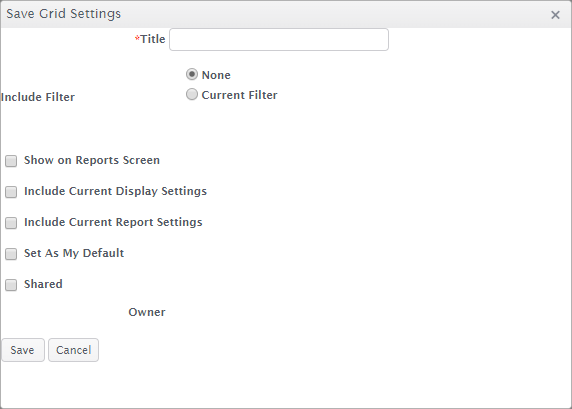
Task: Click the Current Filter label text
Action: [x=239, y=95]
